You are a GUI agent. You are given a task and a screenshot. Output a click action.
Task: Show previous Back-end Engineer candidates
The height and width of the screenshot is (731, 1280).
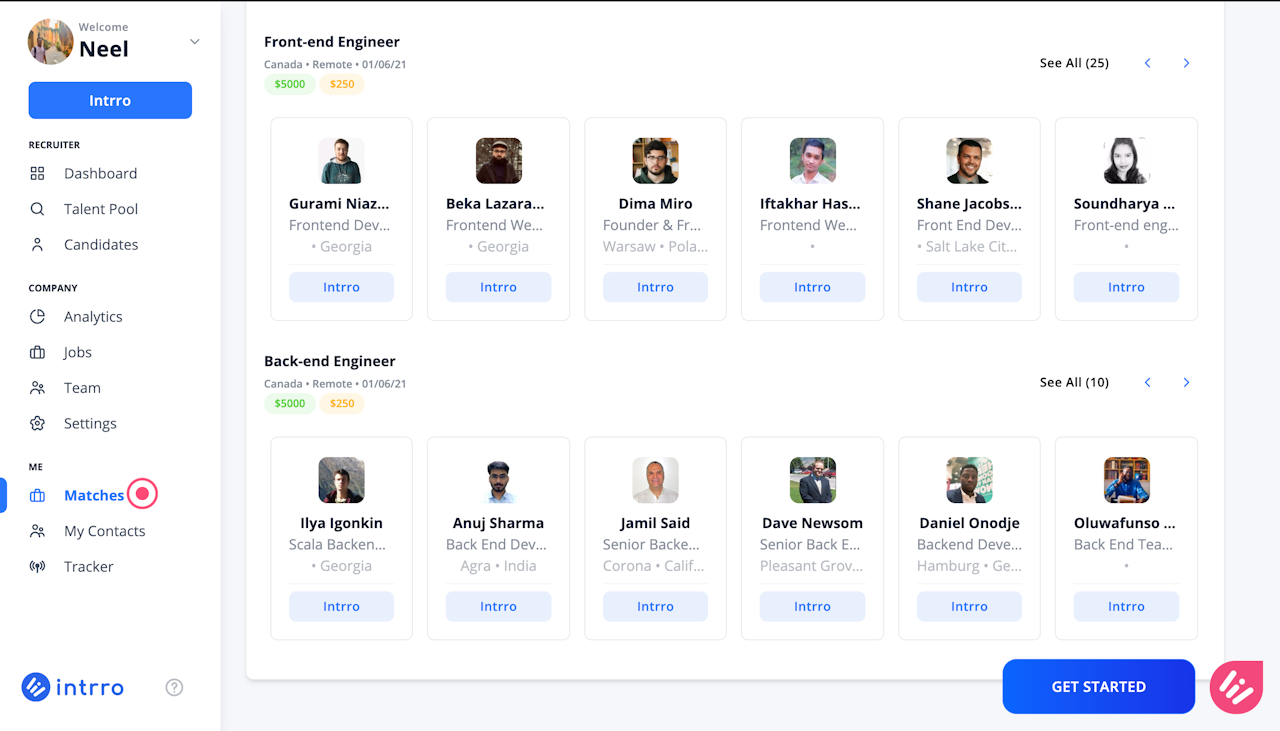point(1148,383)
